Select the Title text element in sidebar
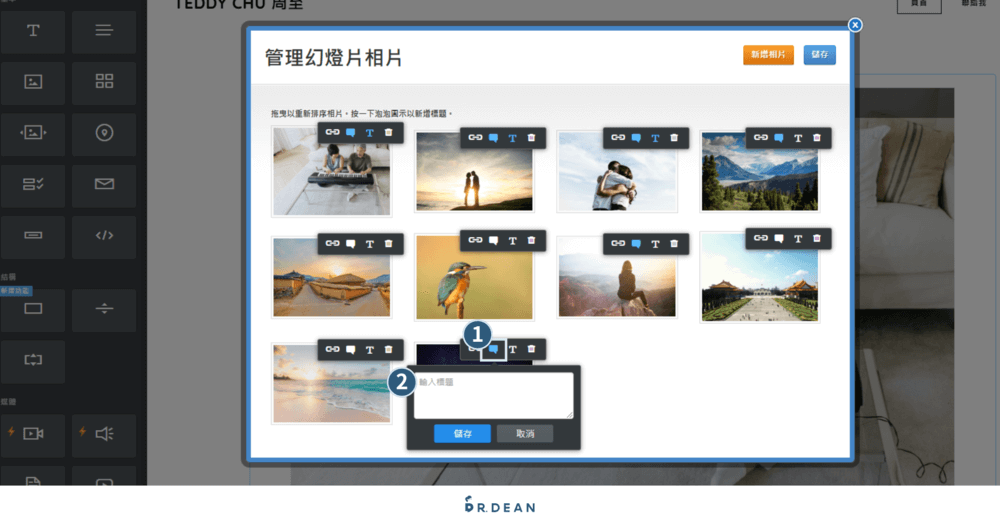This screenshot has width=1000, height=521. [x=33, y=31]
